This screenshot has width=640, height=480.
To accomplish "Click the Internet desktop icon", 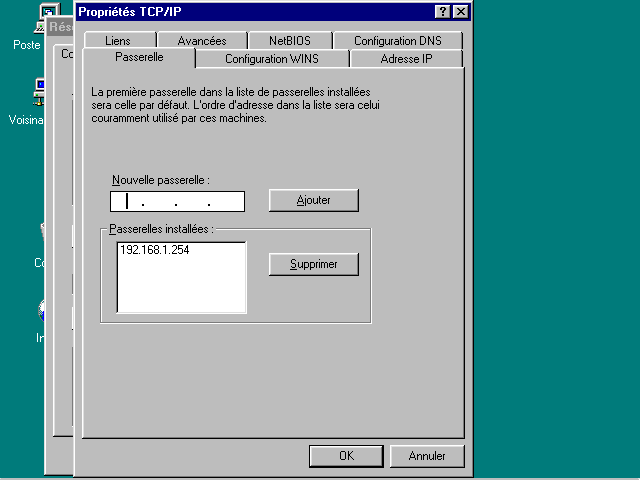I will click(x=41, y=310).
